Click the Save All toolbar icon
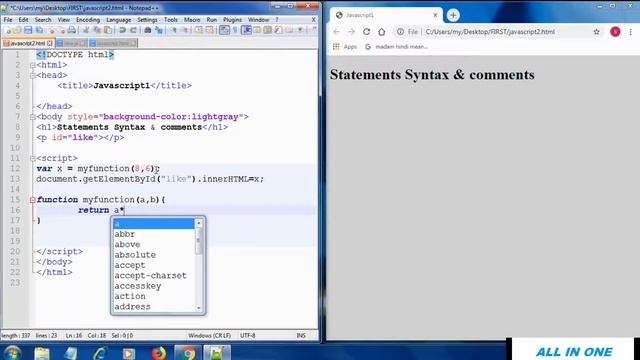 (x=39, y=30)
